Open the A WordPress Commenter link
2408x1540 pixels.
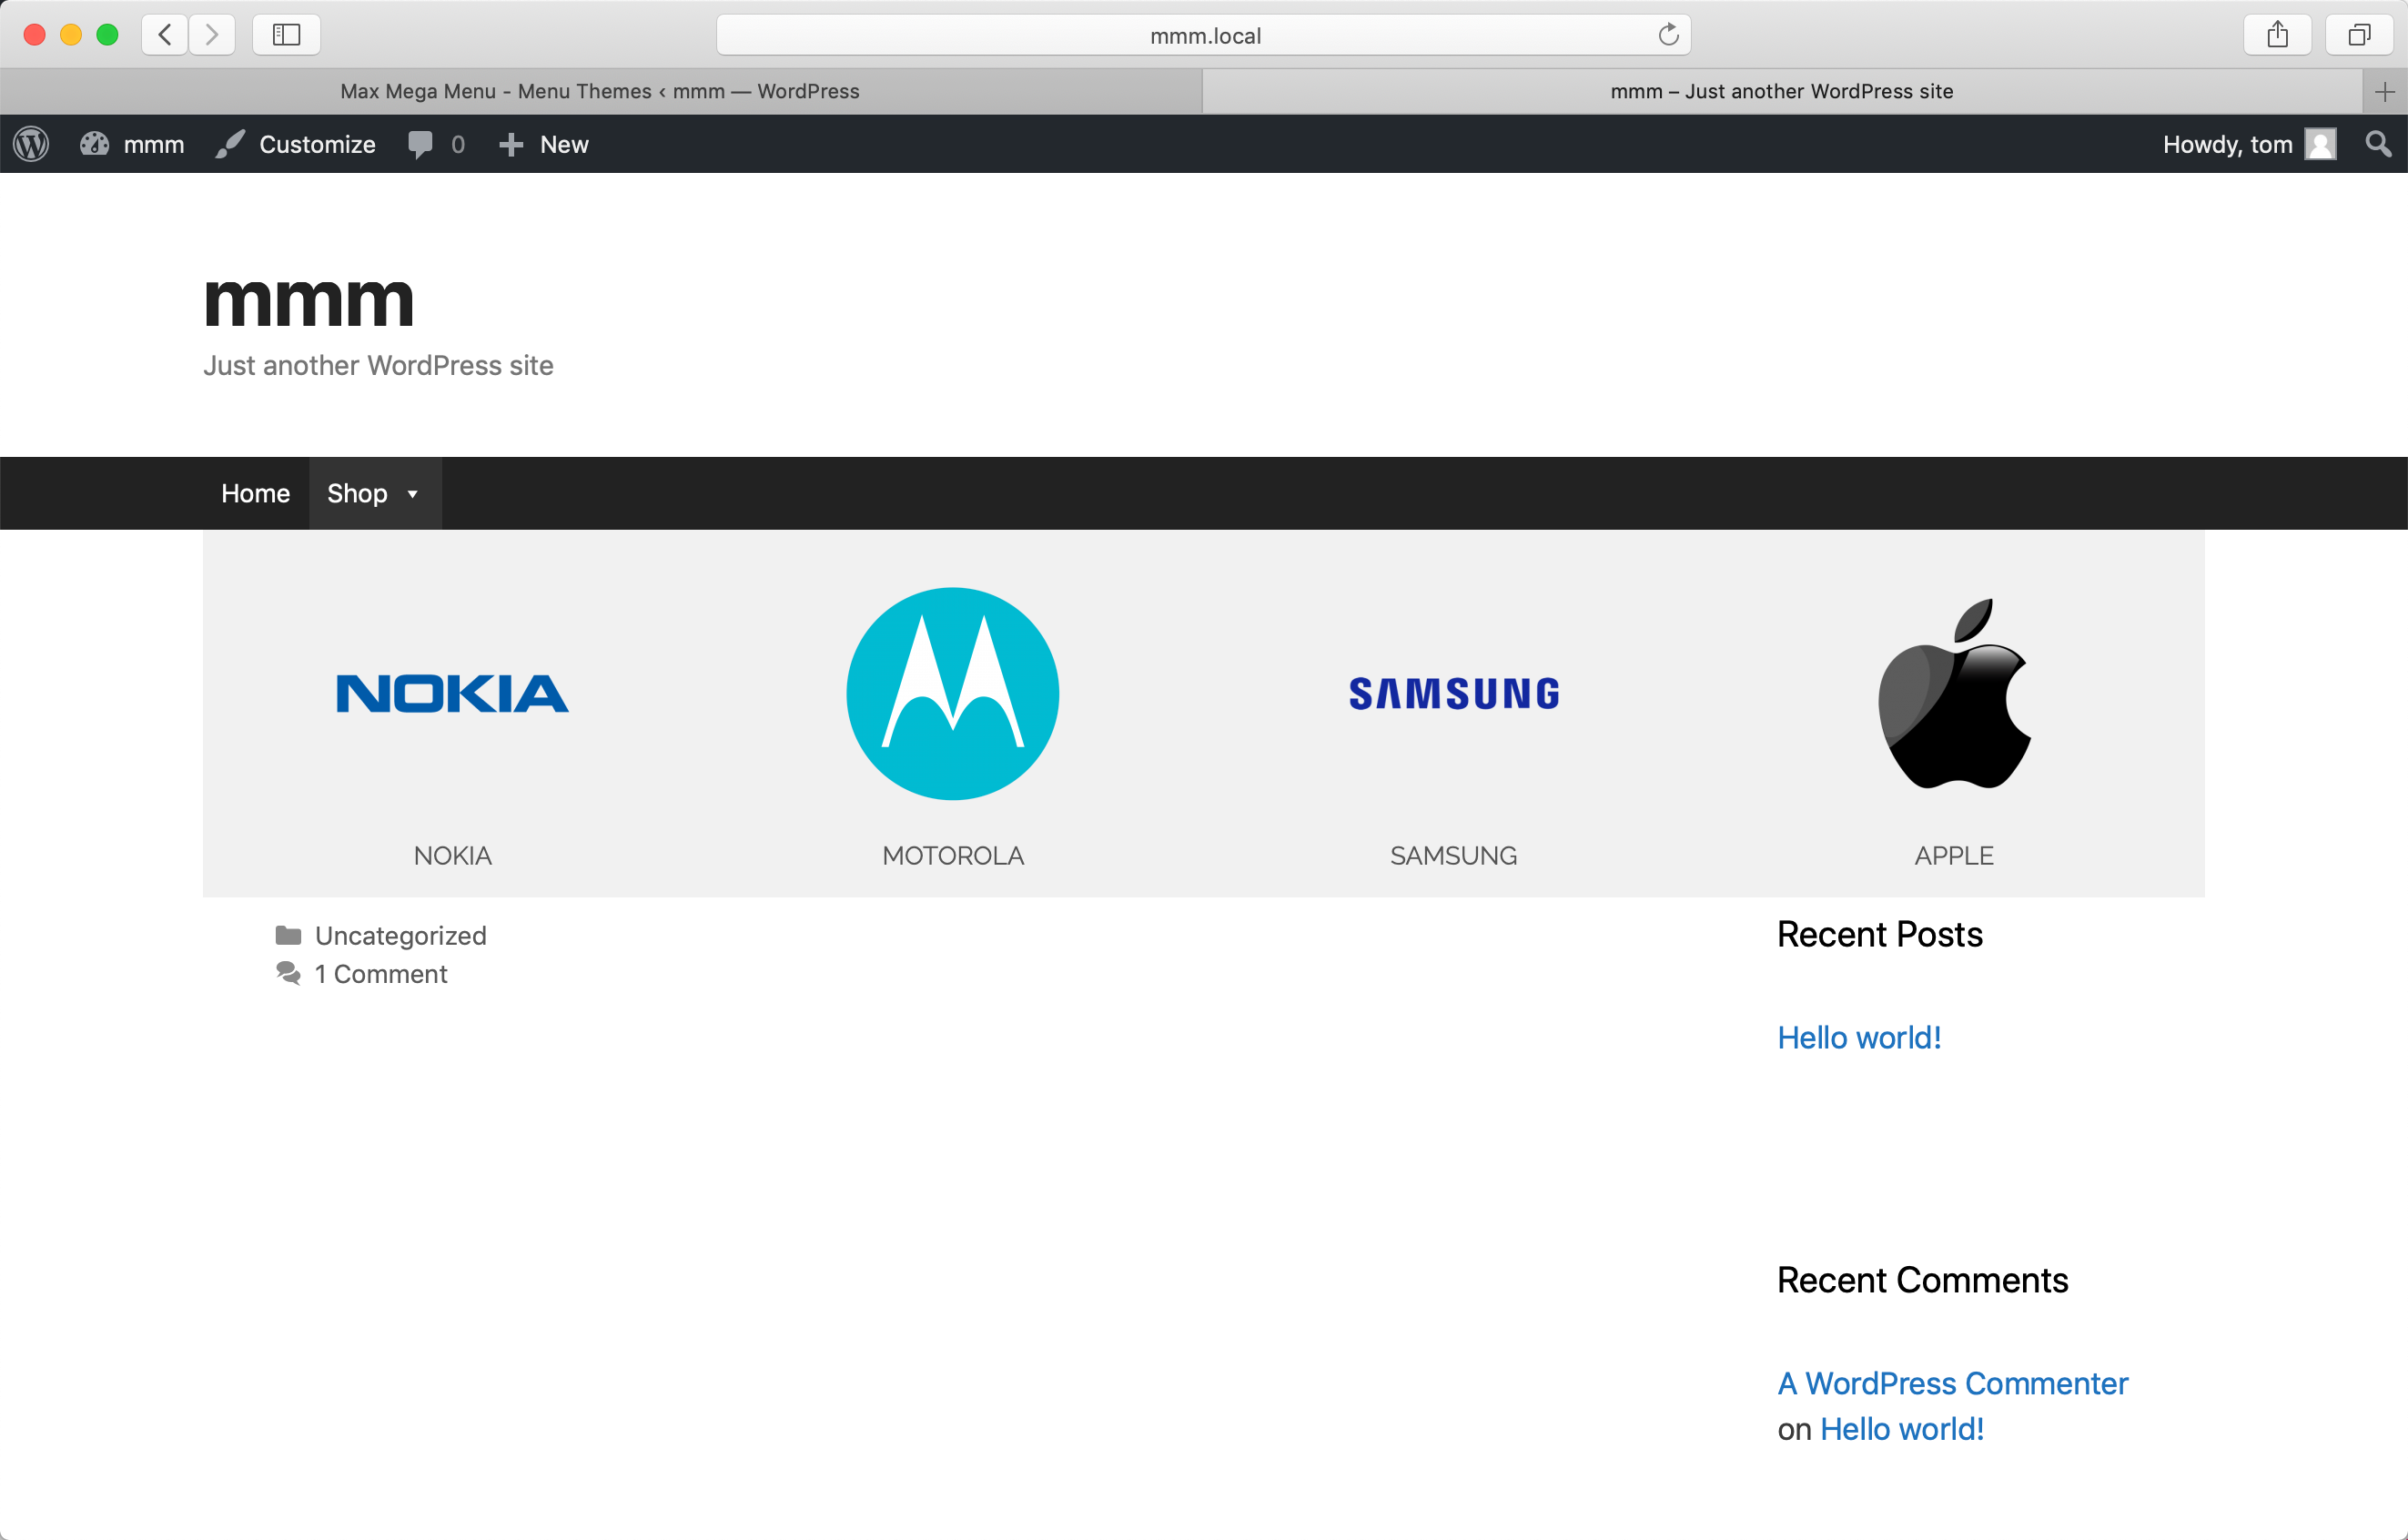[x=1952, y=1383]
